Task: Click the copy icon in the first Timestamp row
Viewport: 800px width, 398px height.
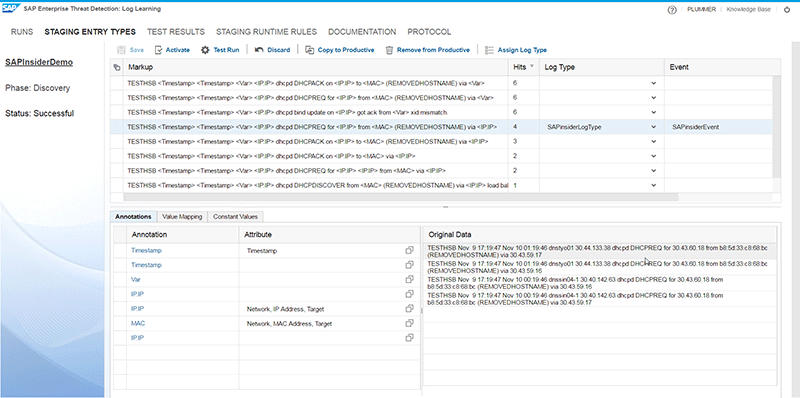Action: coord(409,251)
